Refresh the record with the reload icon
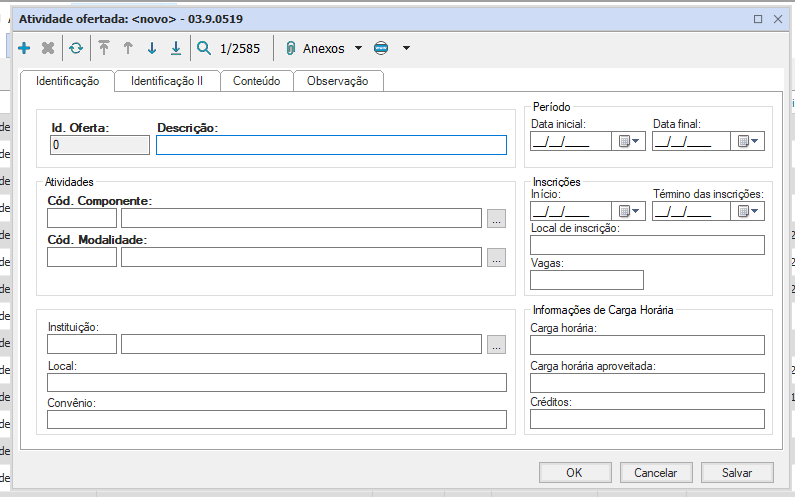 coord(76,48)
